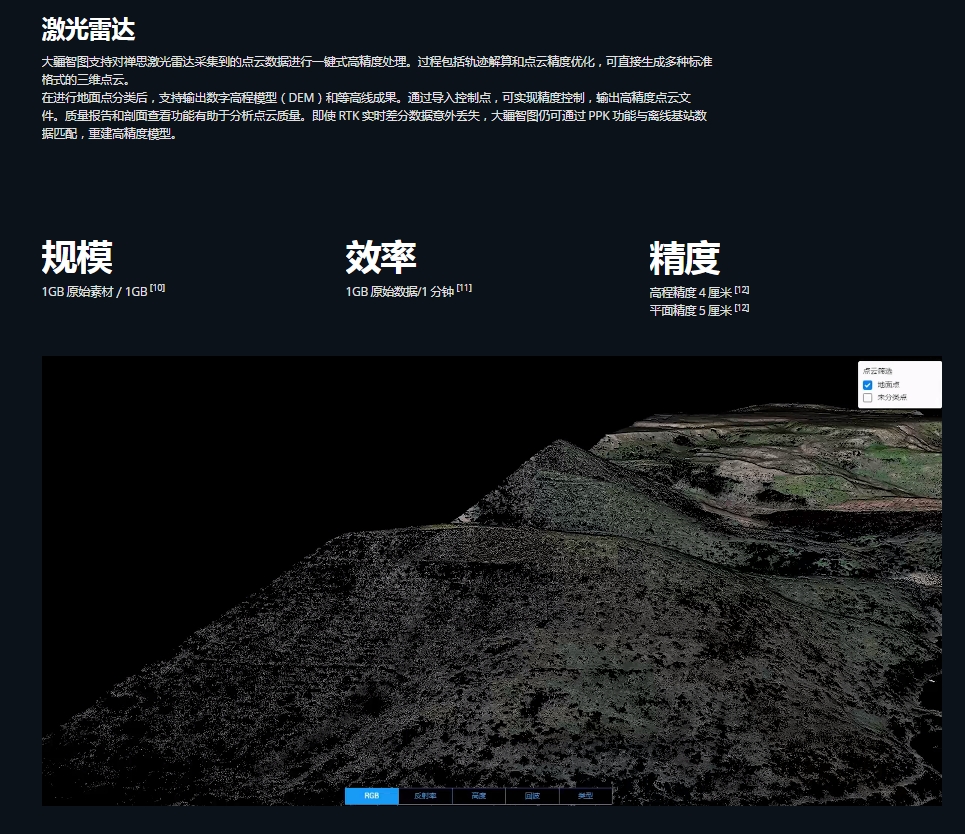This screenshot has height=834, width=965.
Task: Click the 点云筛选 panel title
Action: pos(877,369)
